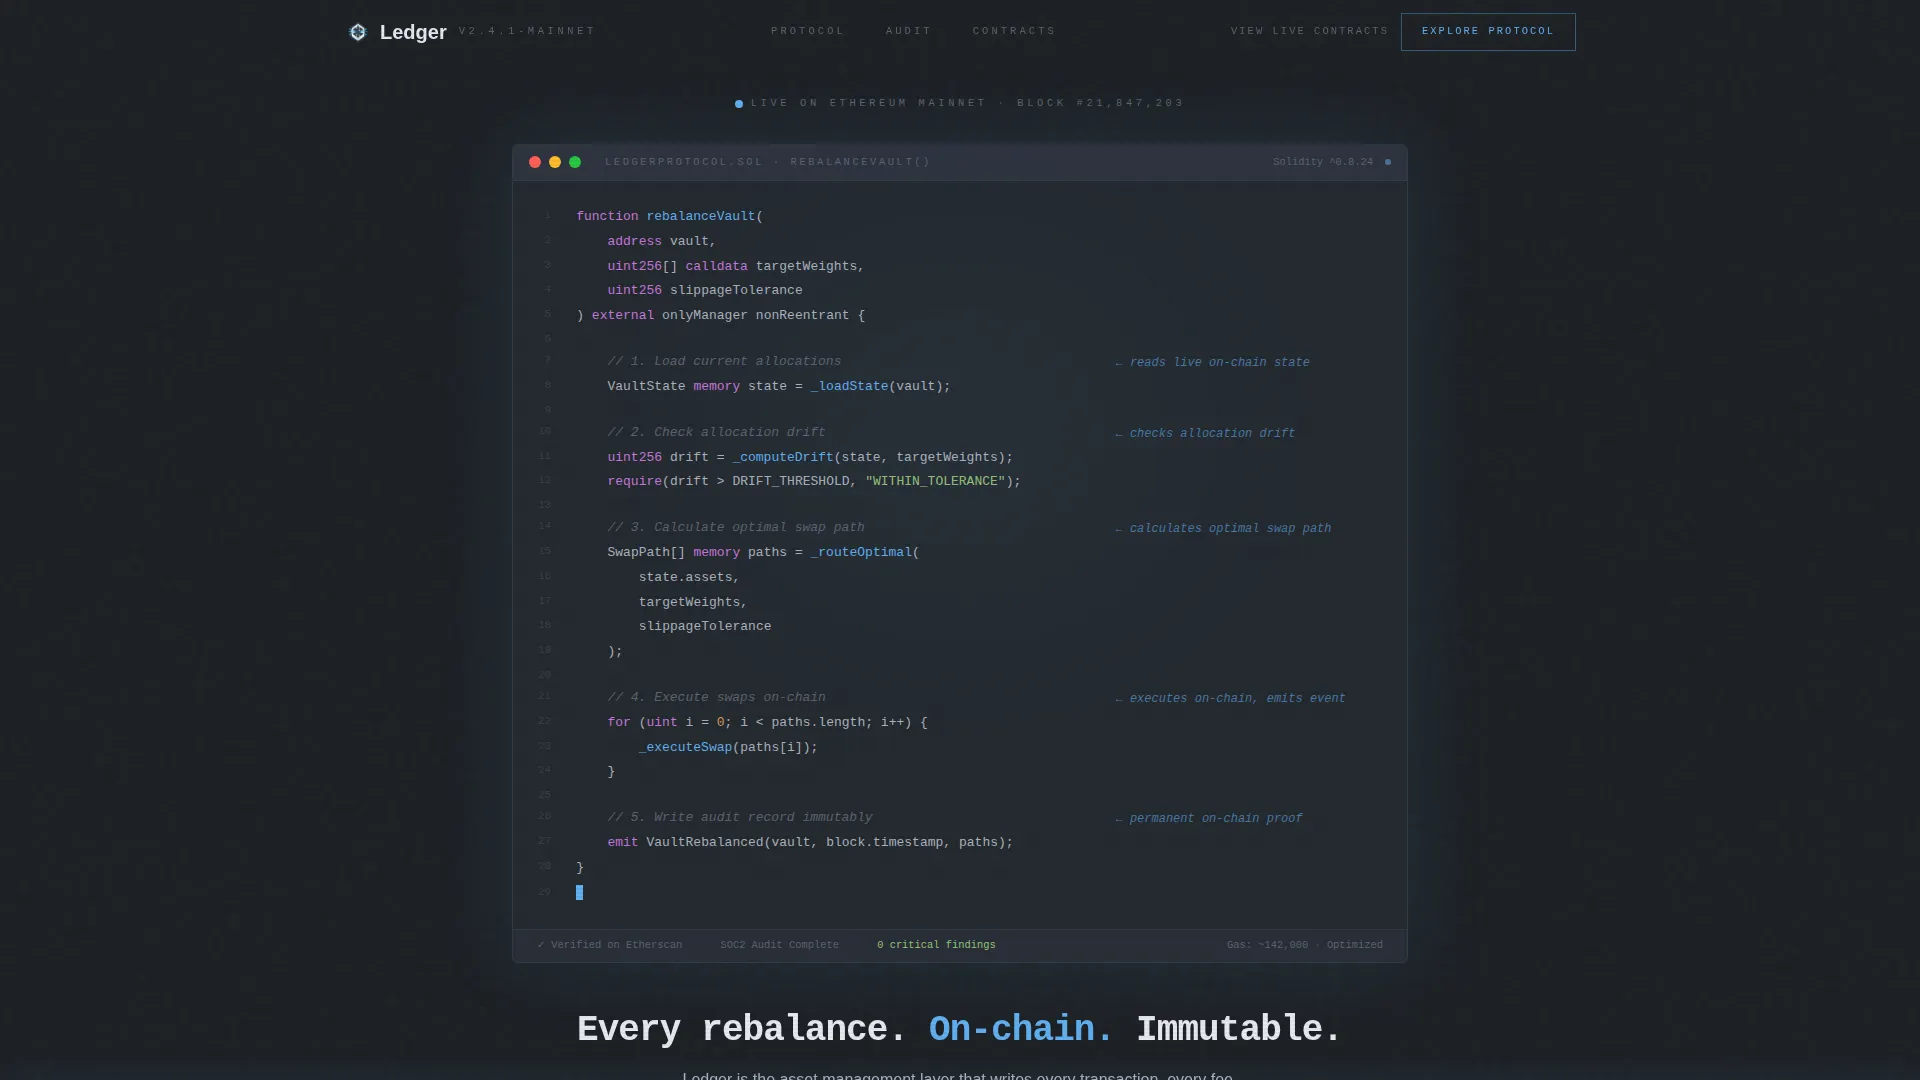
Task: Click the _executeSwap(paths[i]) line
Action: 728,747
